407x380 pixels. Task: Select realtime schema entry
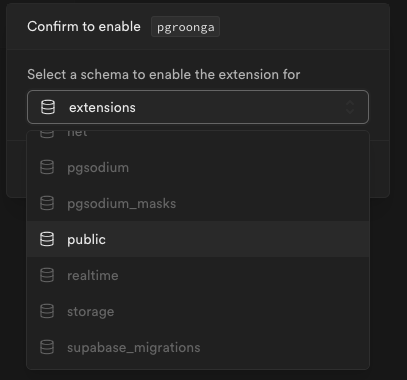click(198, 275)
